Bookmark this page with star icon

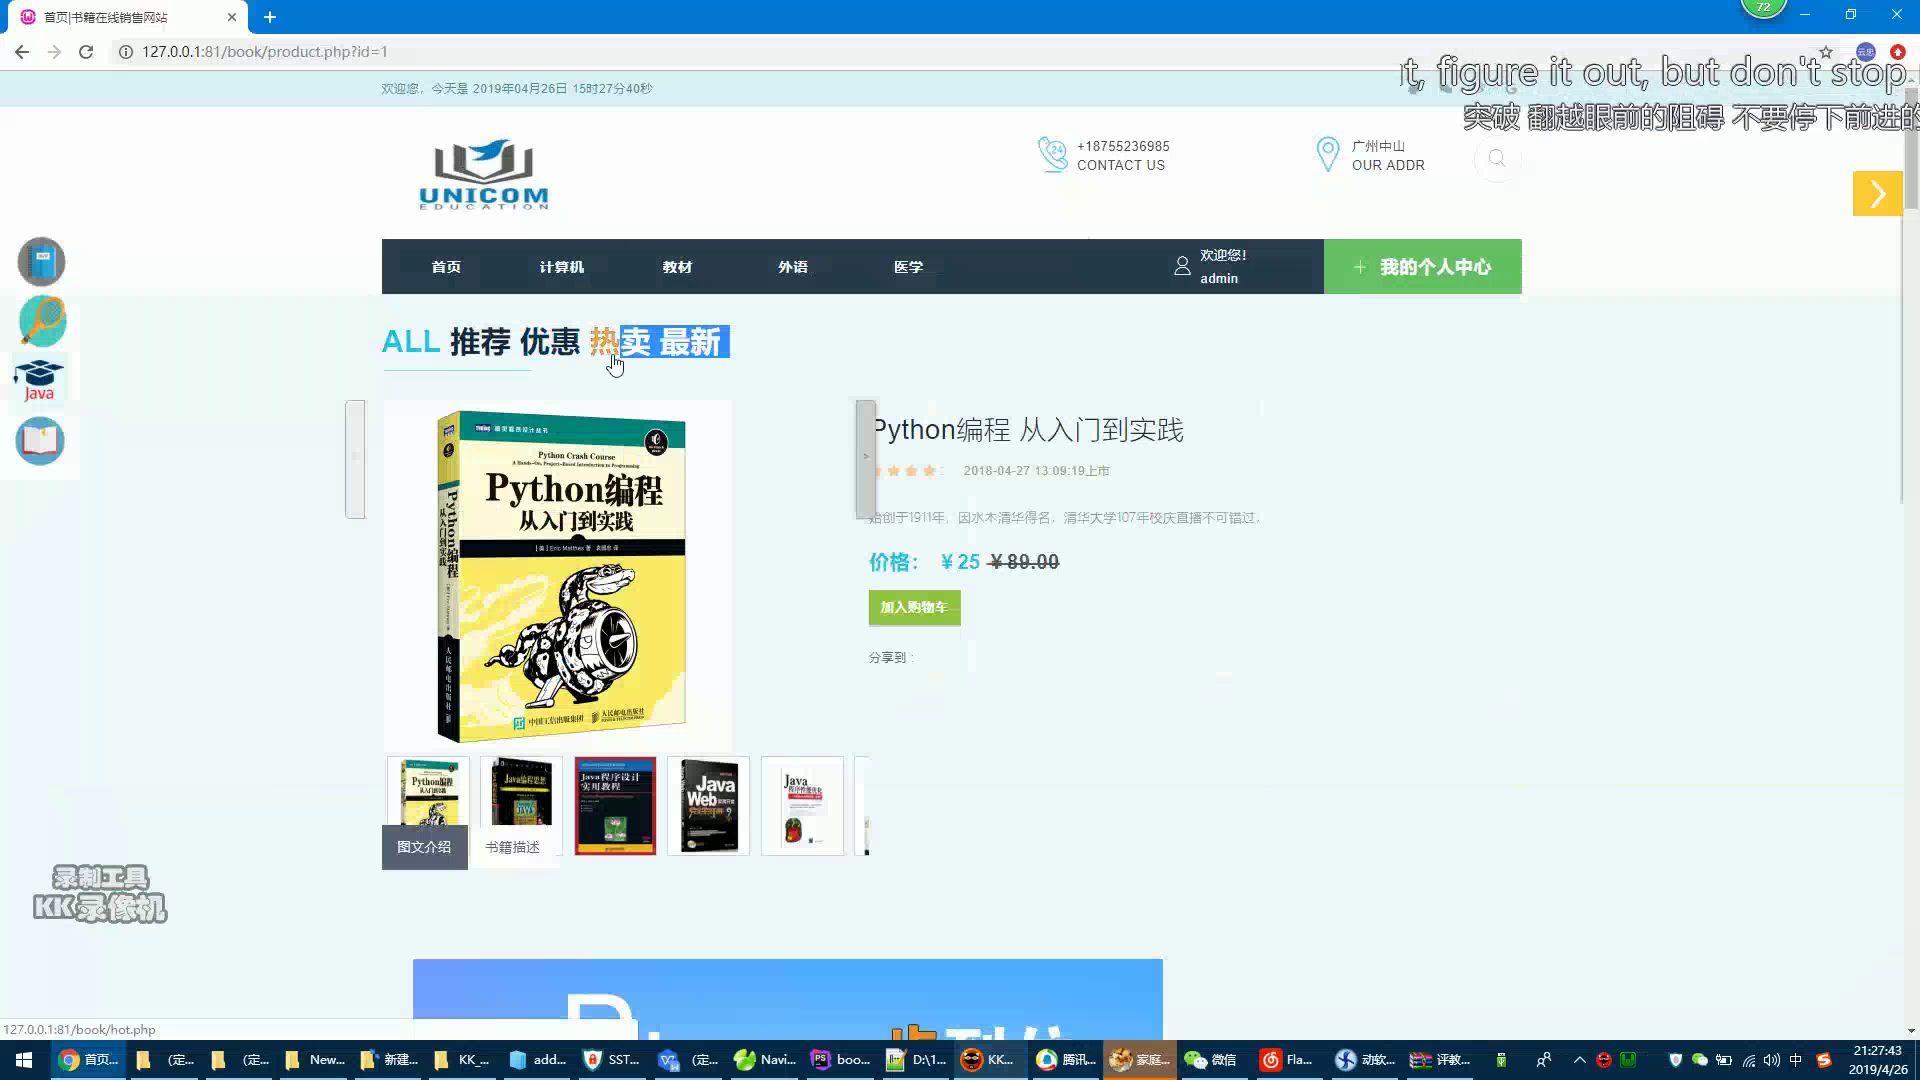tap(1826, 52)
